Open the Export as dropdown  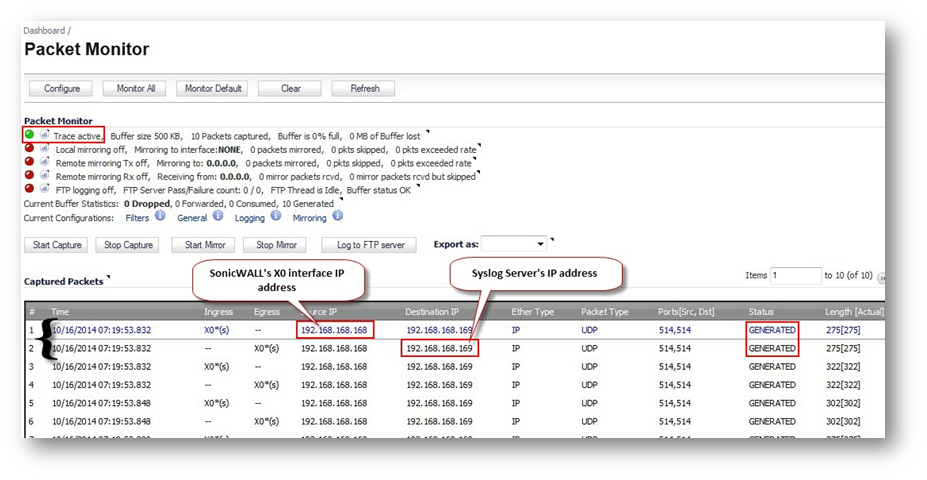click(514, 244)
